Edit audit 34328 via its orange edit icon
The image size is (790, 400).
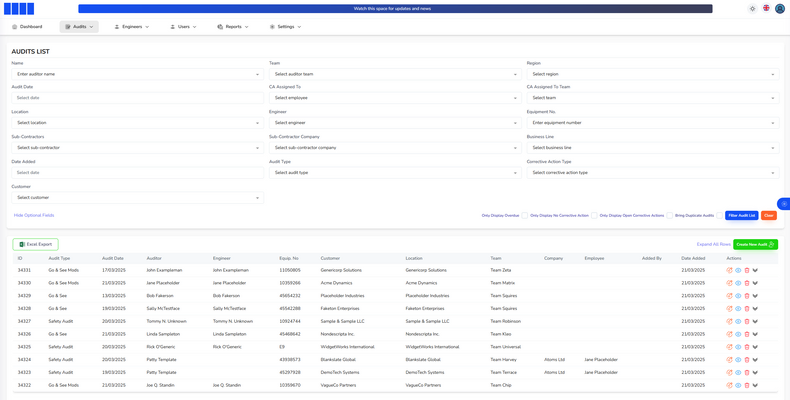pyautogui.click(x=729, y=308)
